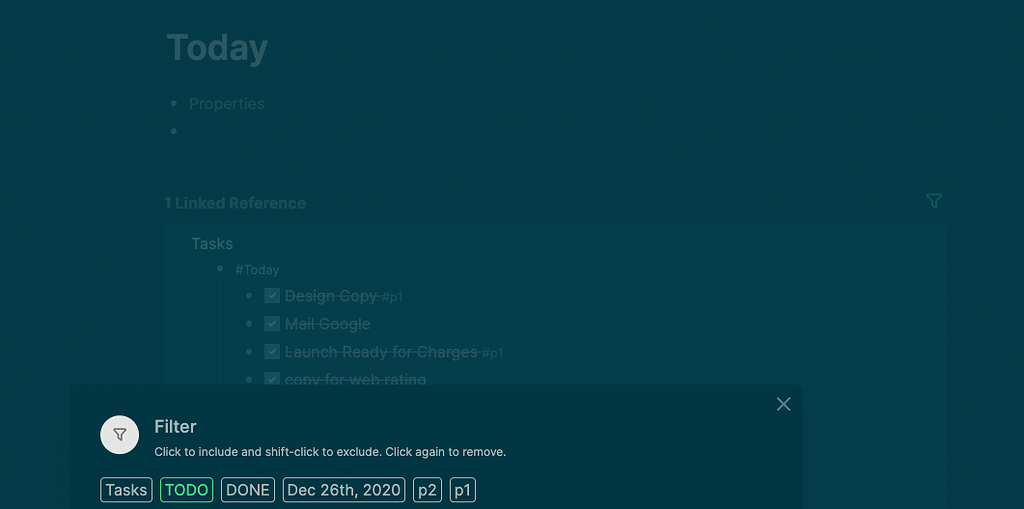This screenshot has height=509, width=1024.
Task: Click the bullet beside #Today block
Action: 220,270
